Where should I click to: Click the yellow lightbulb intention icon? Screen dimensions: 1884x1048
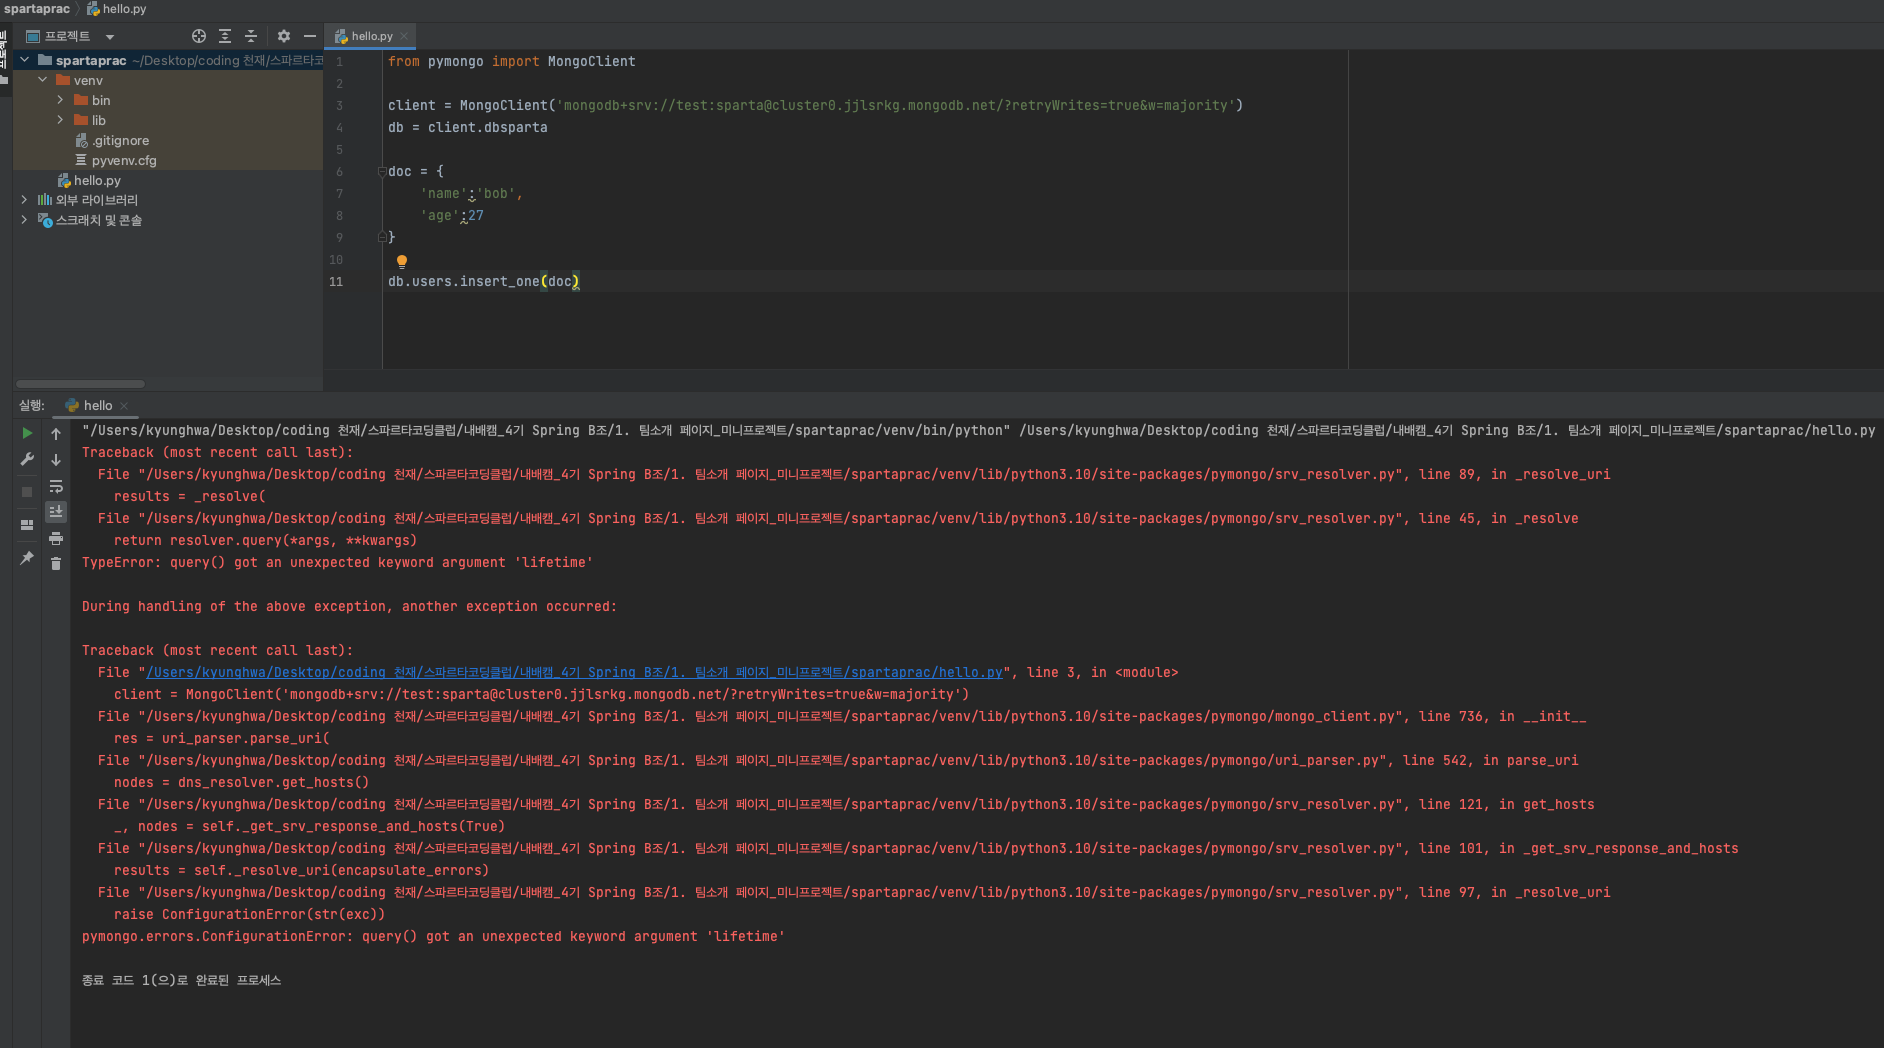tap(402, 261)
